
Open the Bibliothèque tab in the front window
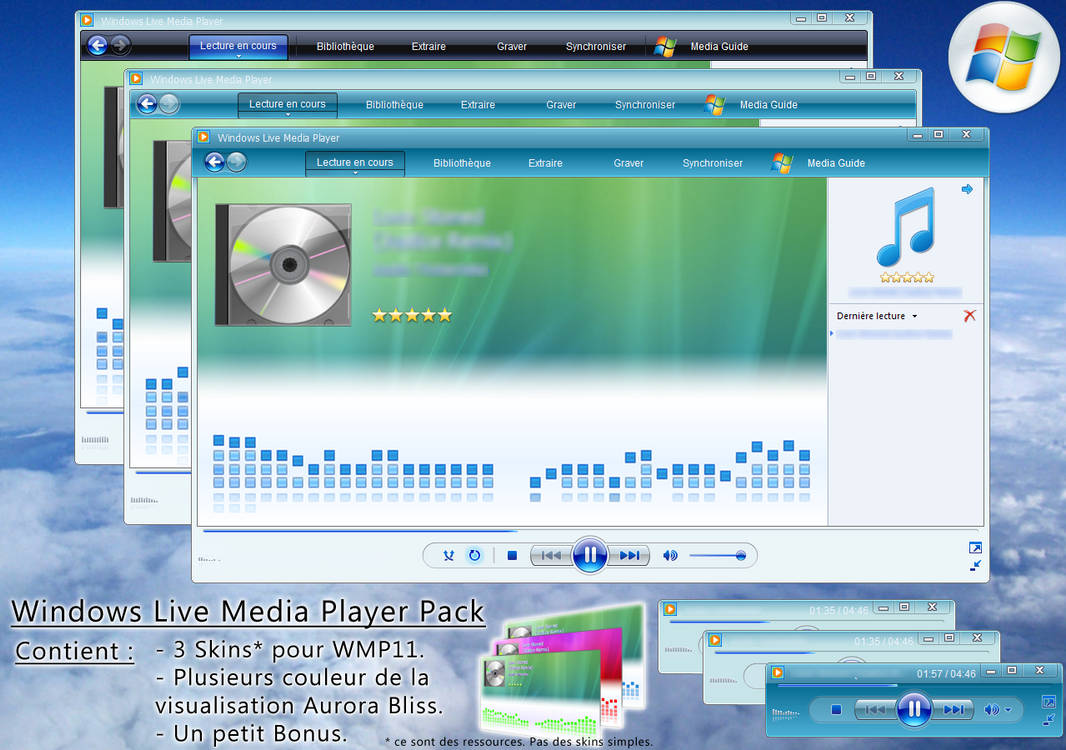462,163
